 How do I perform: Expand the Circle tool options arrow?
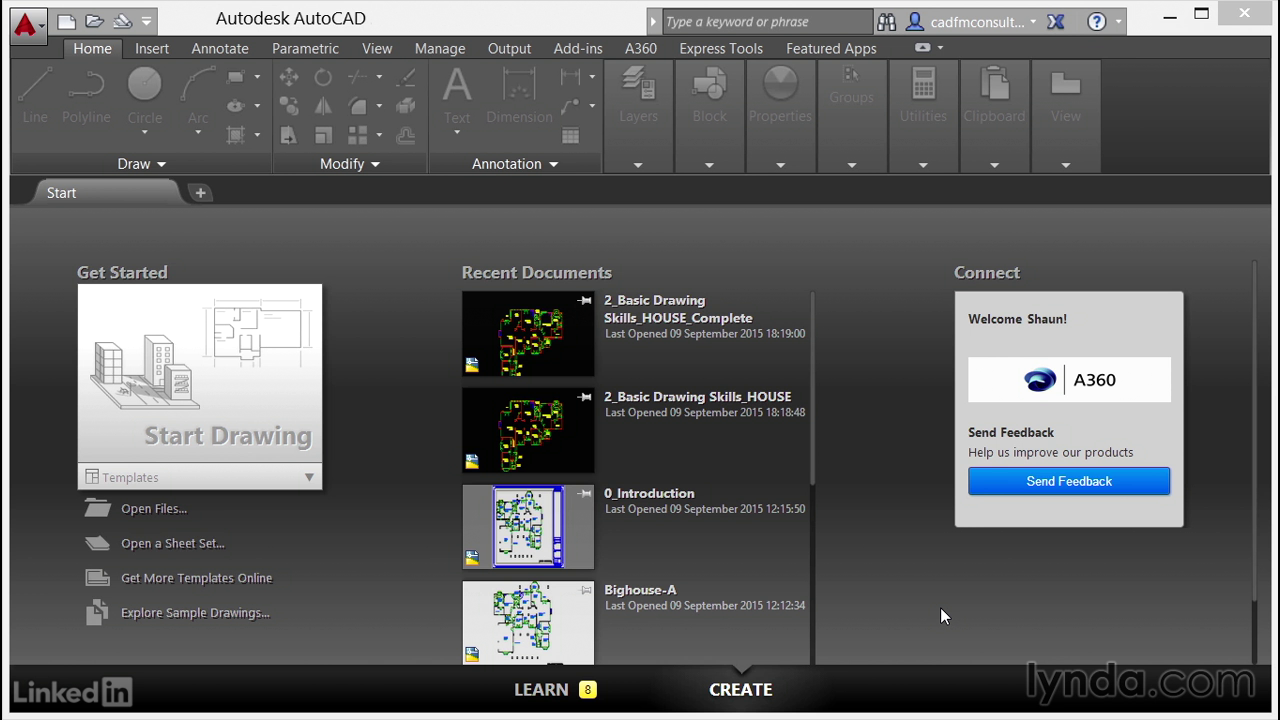pos(144,133)
